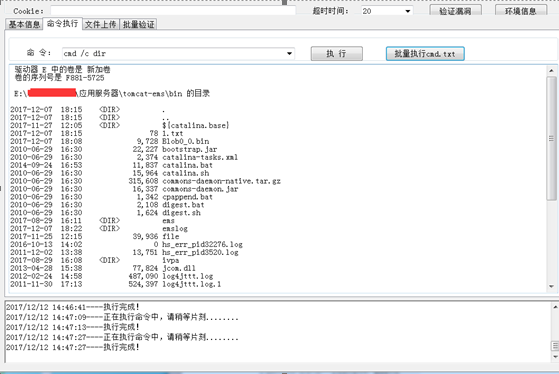
Task: Open the 文件上传 tab
Action: coord(101,24)
